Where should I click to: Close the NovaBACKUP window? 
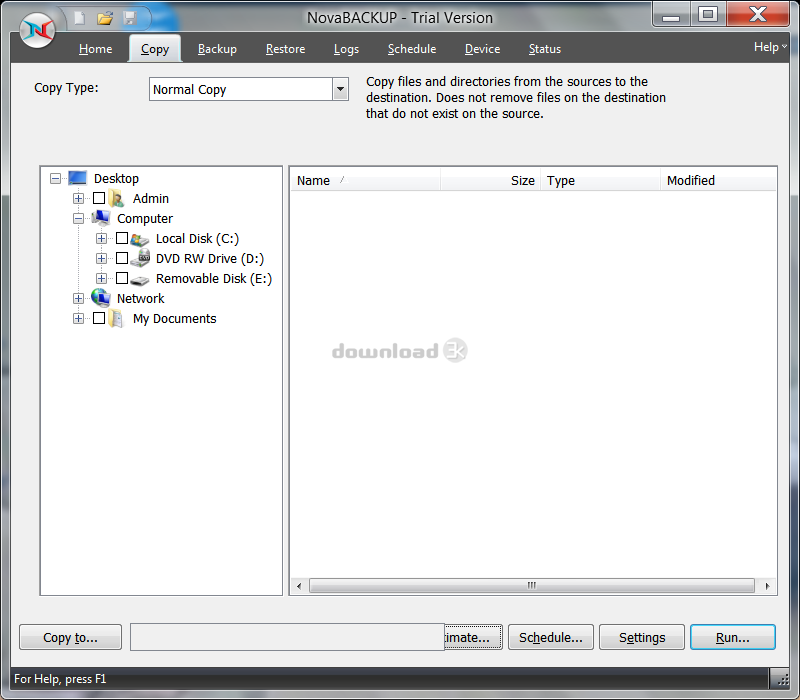758,14
